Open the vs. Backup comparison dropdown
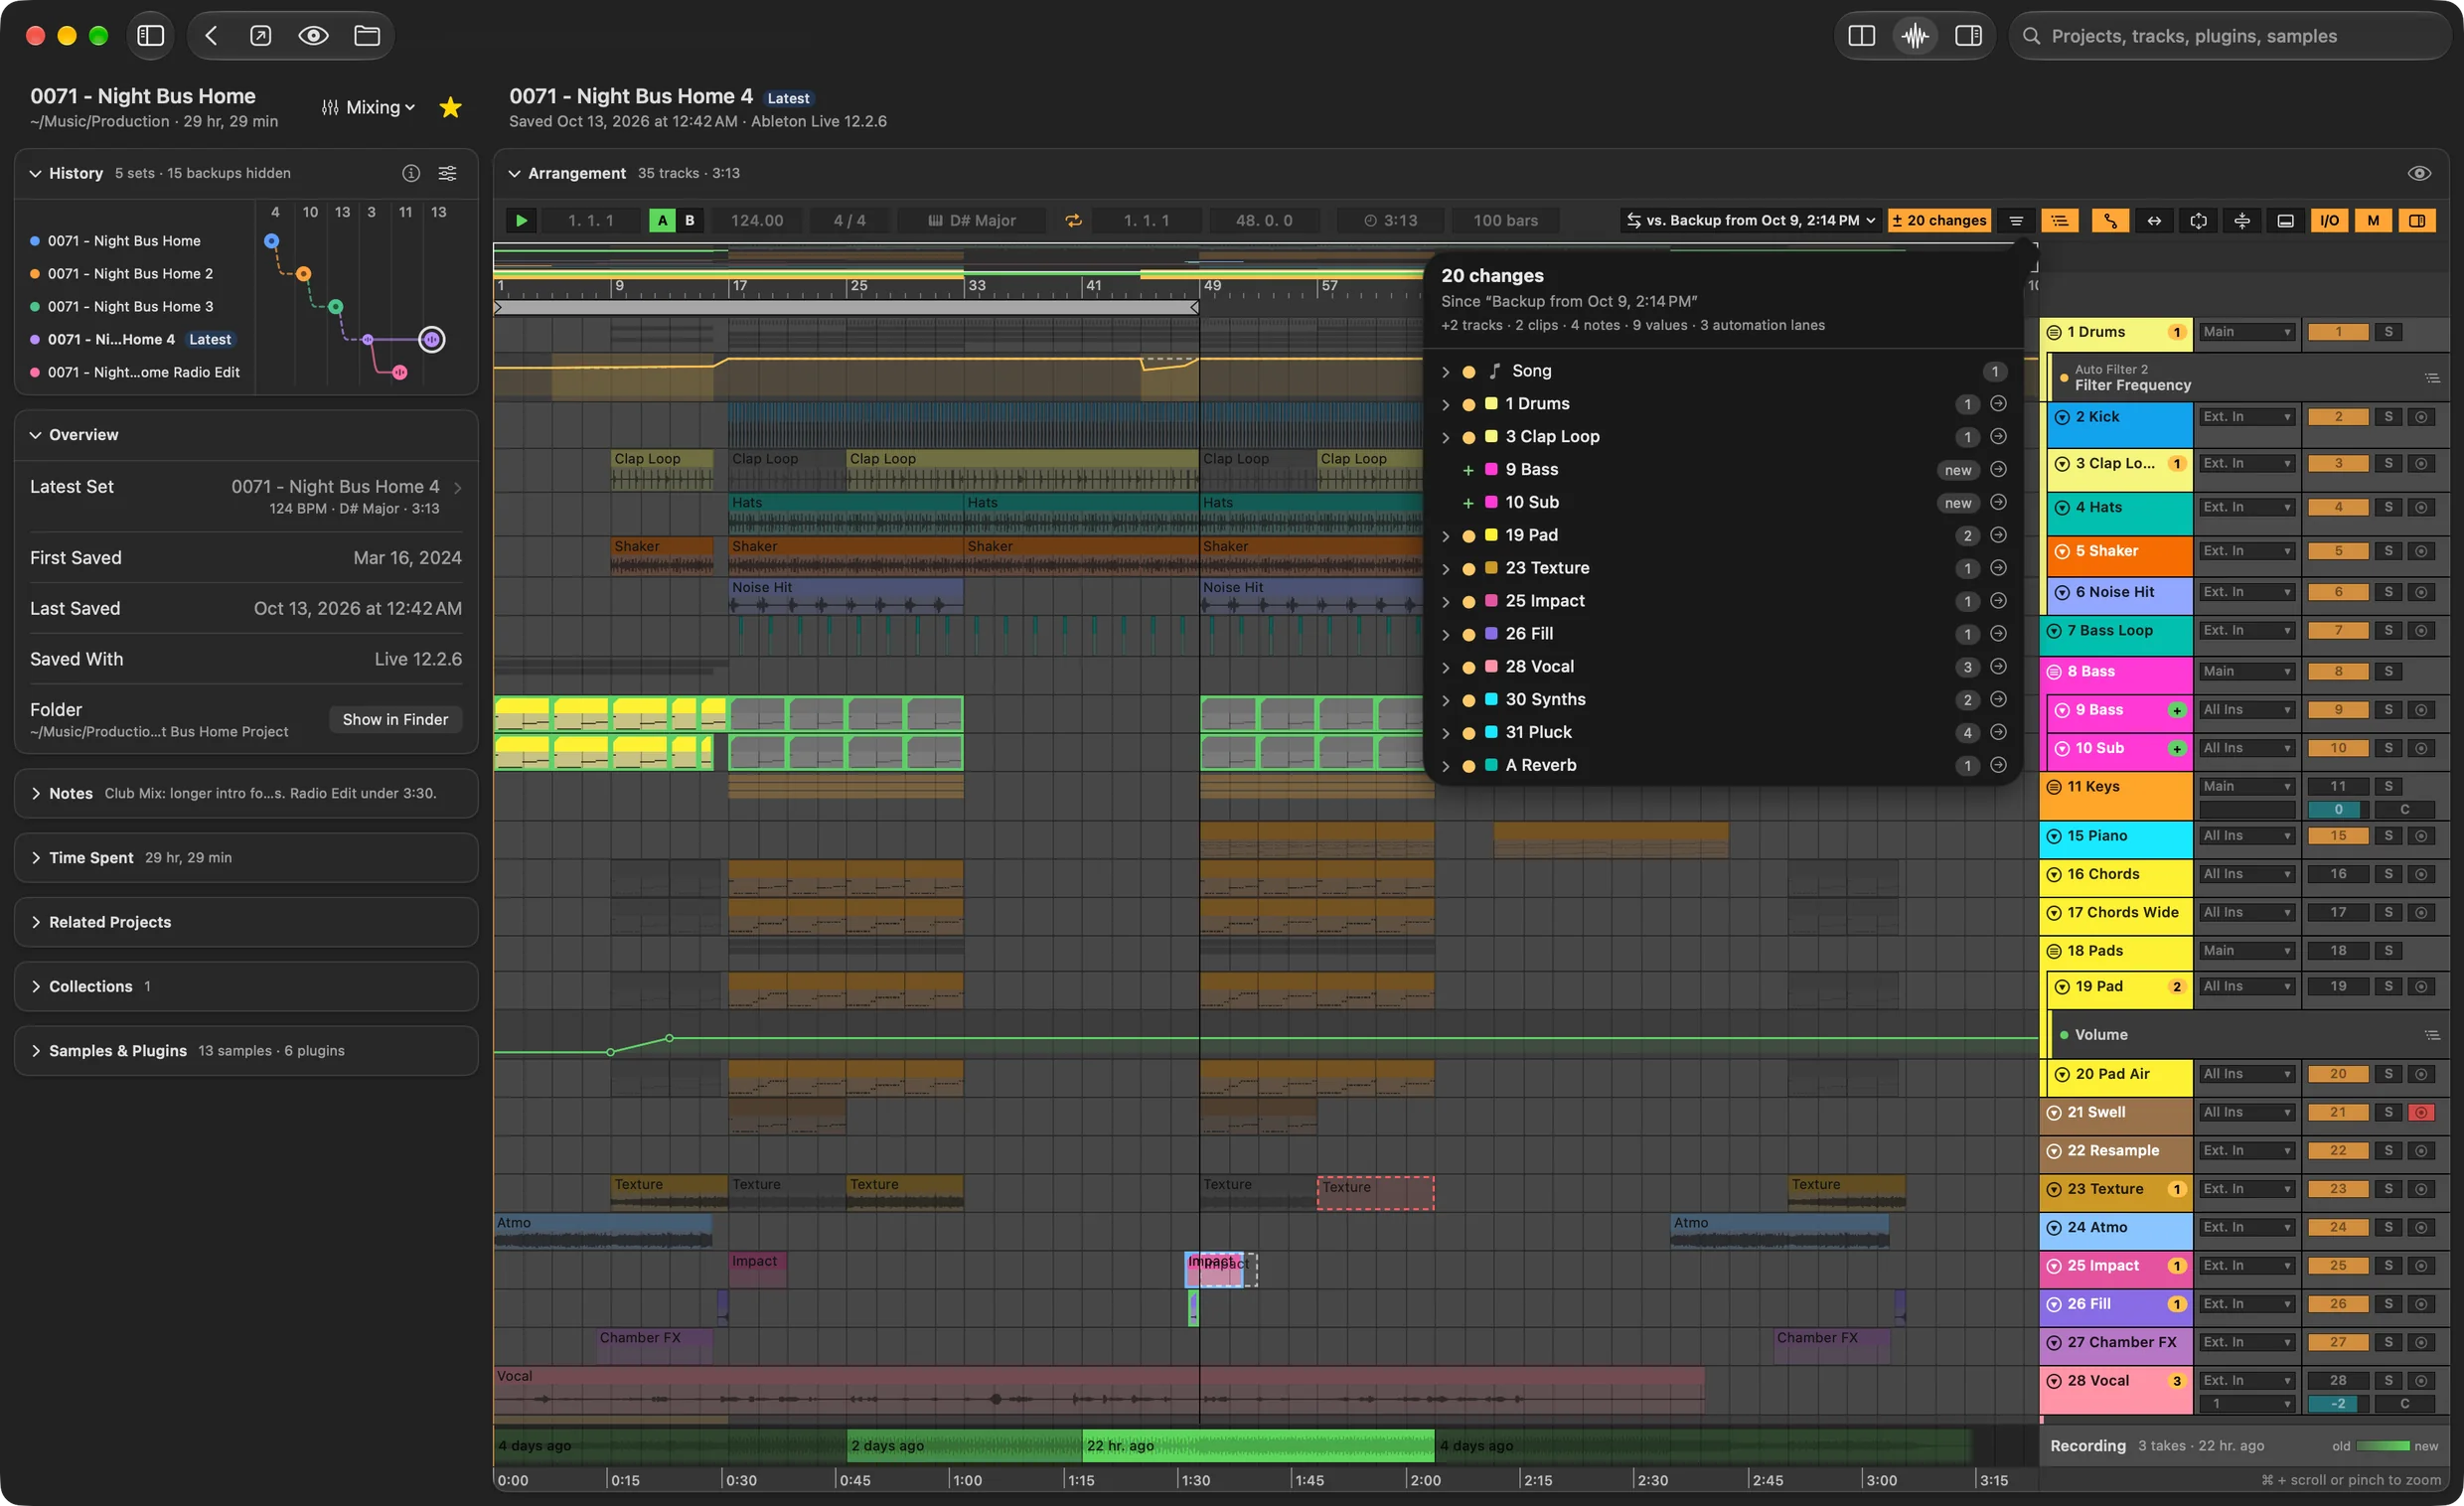2464x1506 pixels. [x=1750, y=220]
